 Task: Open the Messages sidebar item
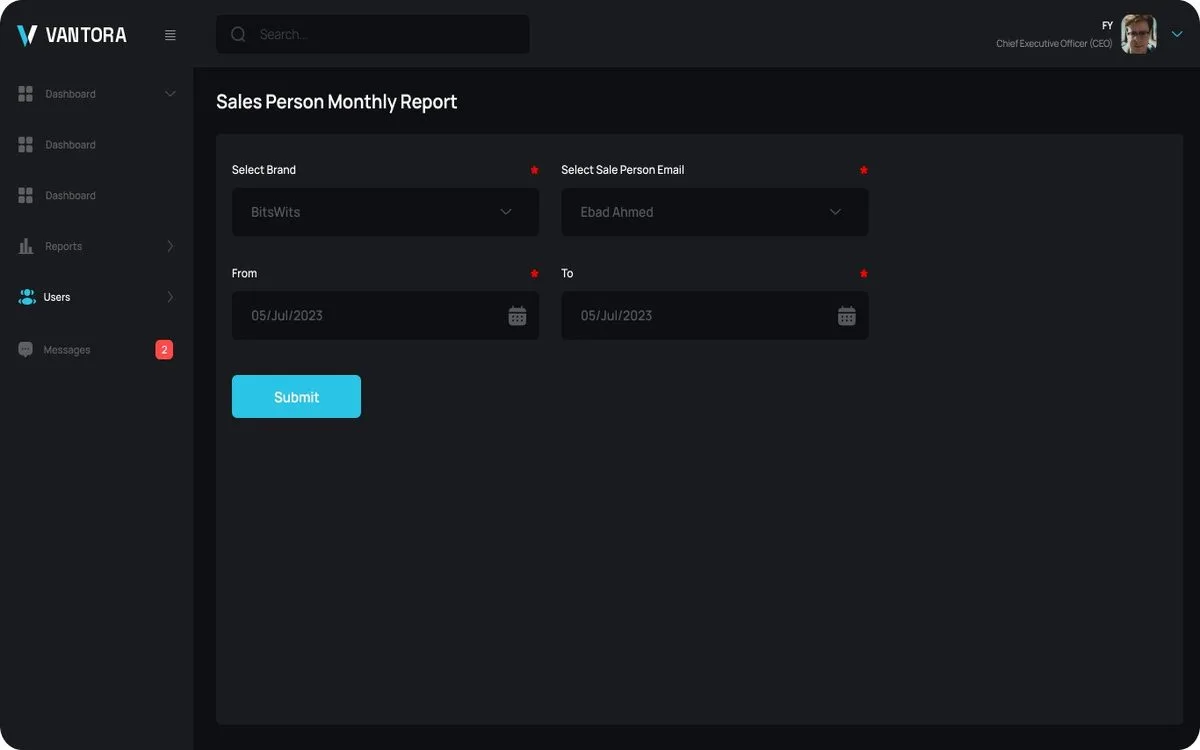(96, 350)
